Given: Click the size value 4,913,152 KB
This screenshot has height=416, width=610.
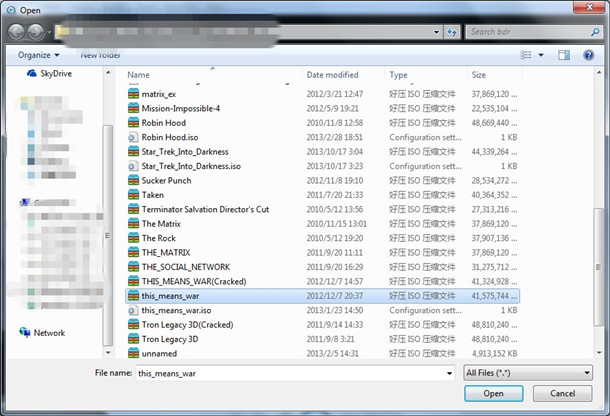Looking at the screenshot, I should click(x=494, y=353).
